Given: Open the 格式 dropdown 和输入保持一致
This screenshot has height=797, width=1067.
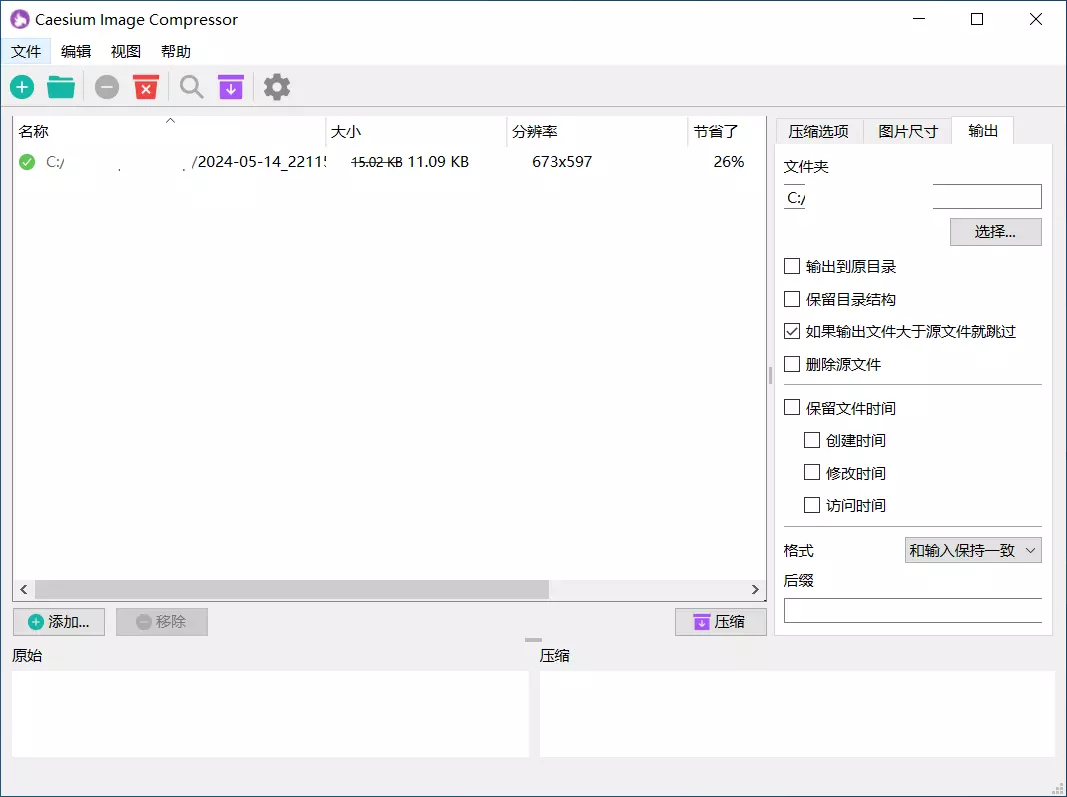Looking at the screenshot, I should (x=972, y=550).
